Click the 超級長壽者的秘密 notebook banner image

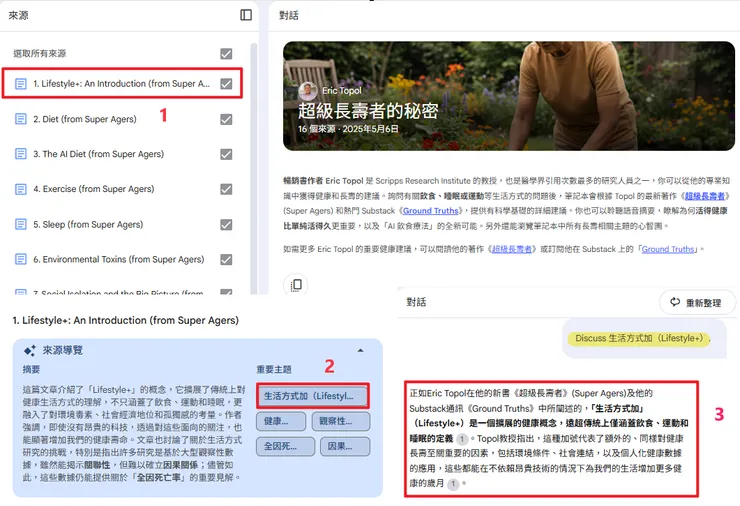pyautogui.click(x=509, y=96)
